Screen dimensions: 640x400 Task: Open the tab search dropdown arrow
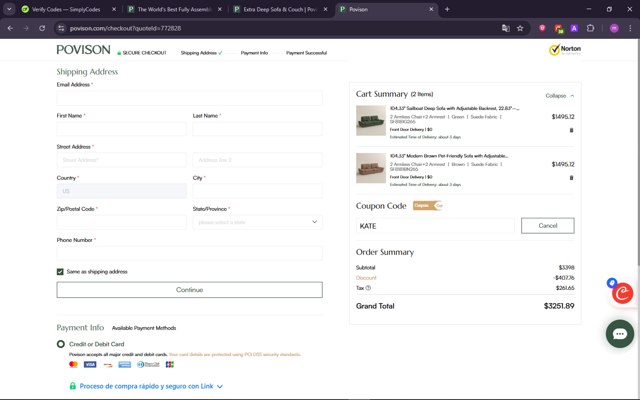tap(9, 9)
